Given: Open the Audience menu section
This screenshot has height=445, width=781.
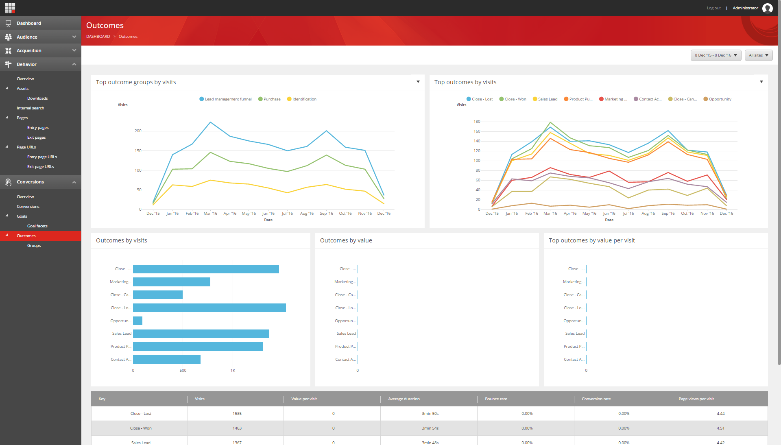Looking at the screenshot, I should 40,37.
